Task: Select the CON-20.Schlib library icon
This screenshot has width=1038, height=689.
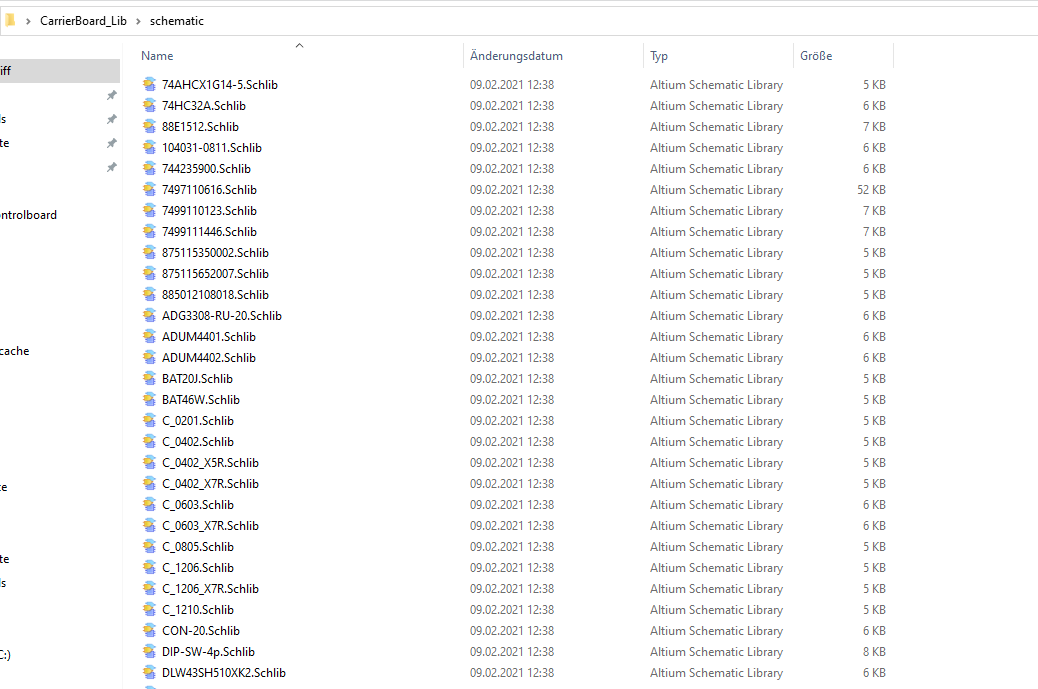Action: (x=150, y=631)
